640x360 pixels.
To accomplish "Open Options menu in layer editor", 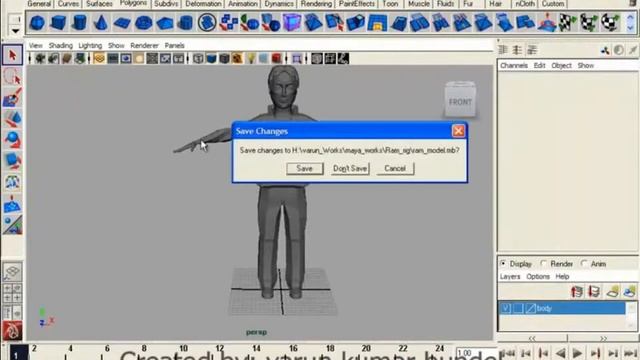I will tap(538, 276).
